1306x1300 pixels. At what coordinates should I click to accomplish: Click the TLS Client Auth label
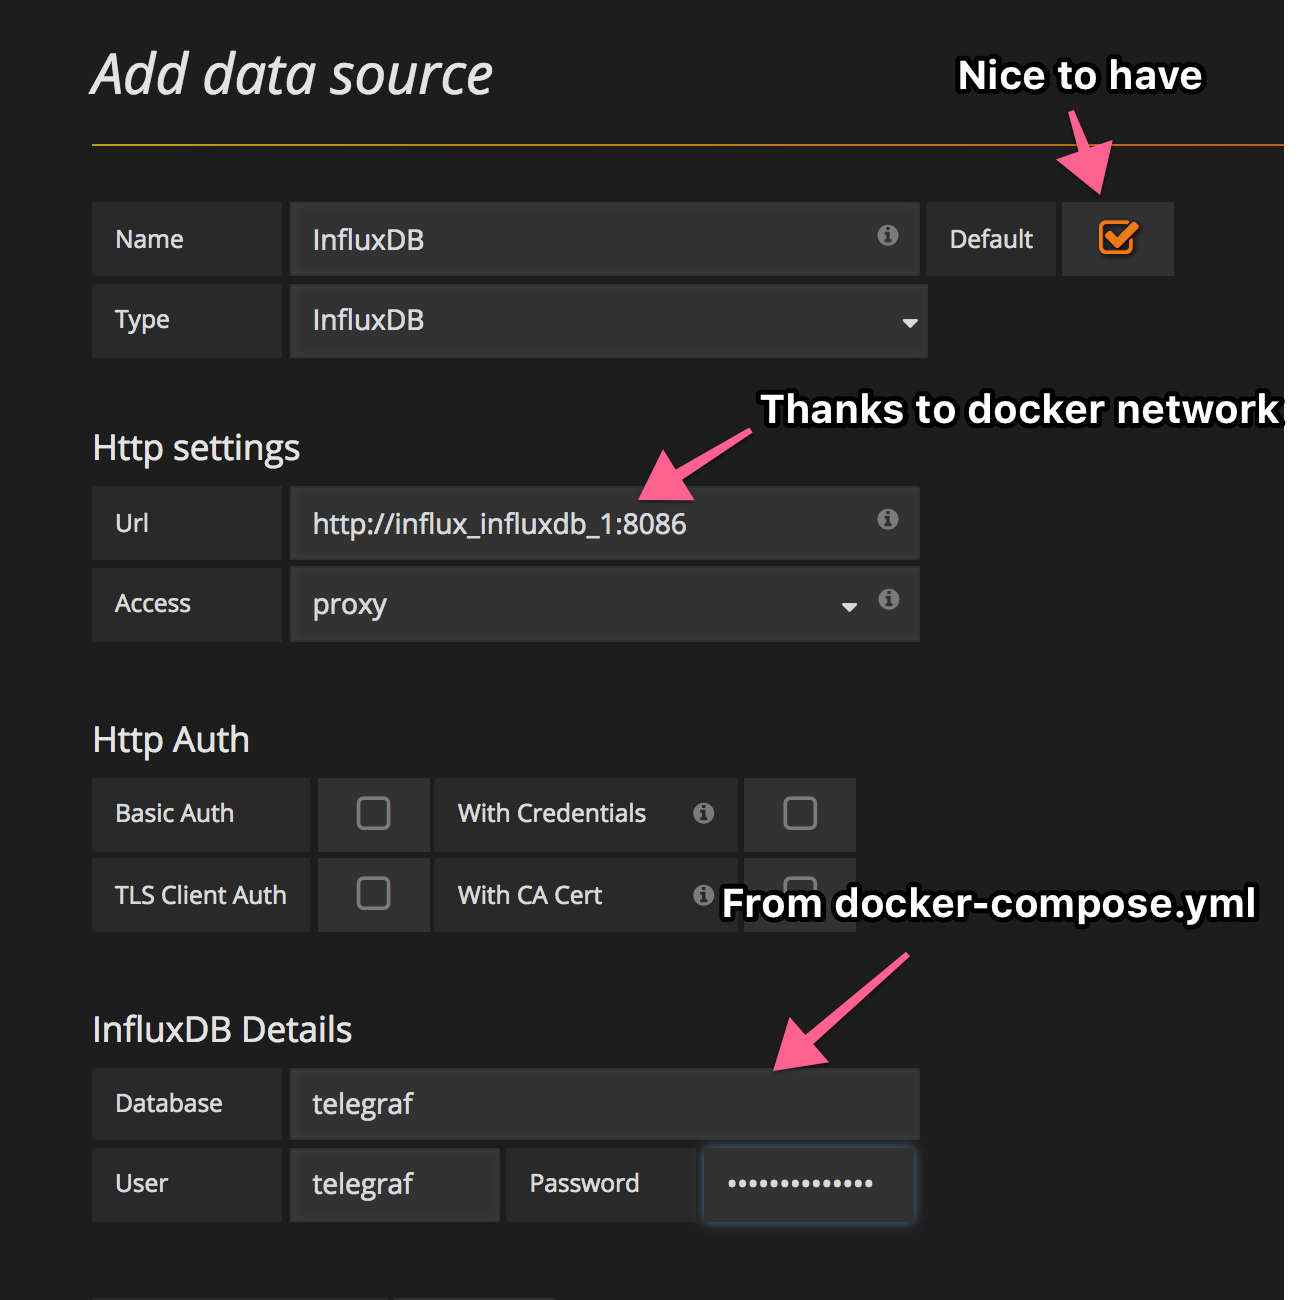coord(200,895)
